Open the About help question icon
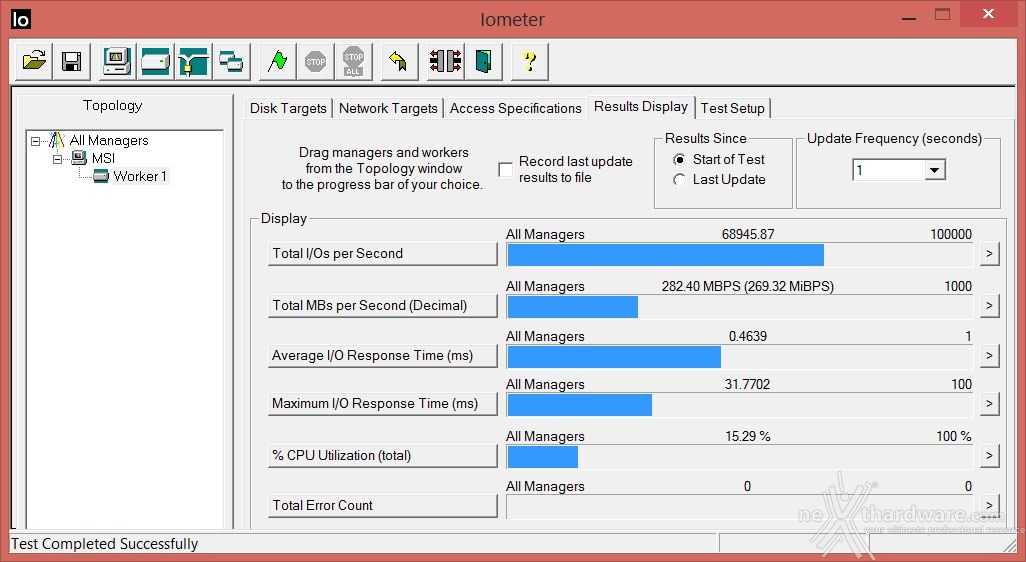 click(x=529, y=62)
